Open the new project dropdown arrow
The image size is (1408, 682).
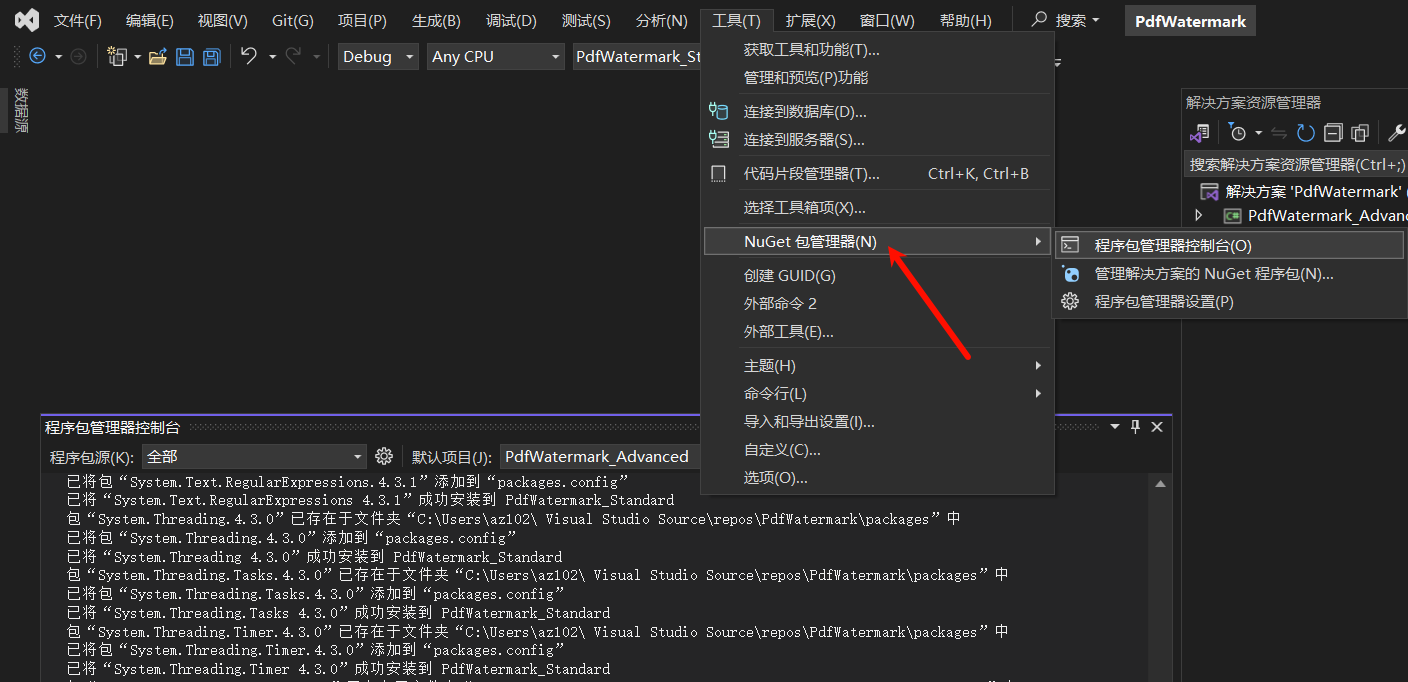137,57
